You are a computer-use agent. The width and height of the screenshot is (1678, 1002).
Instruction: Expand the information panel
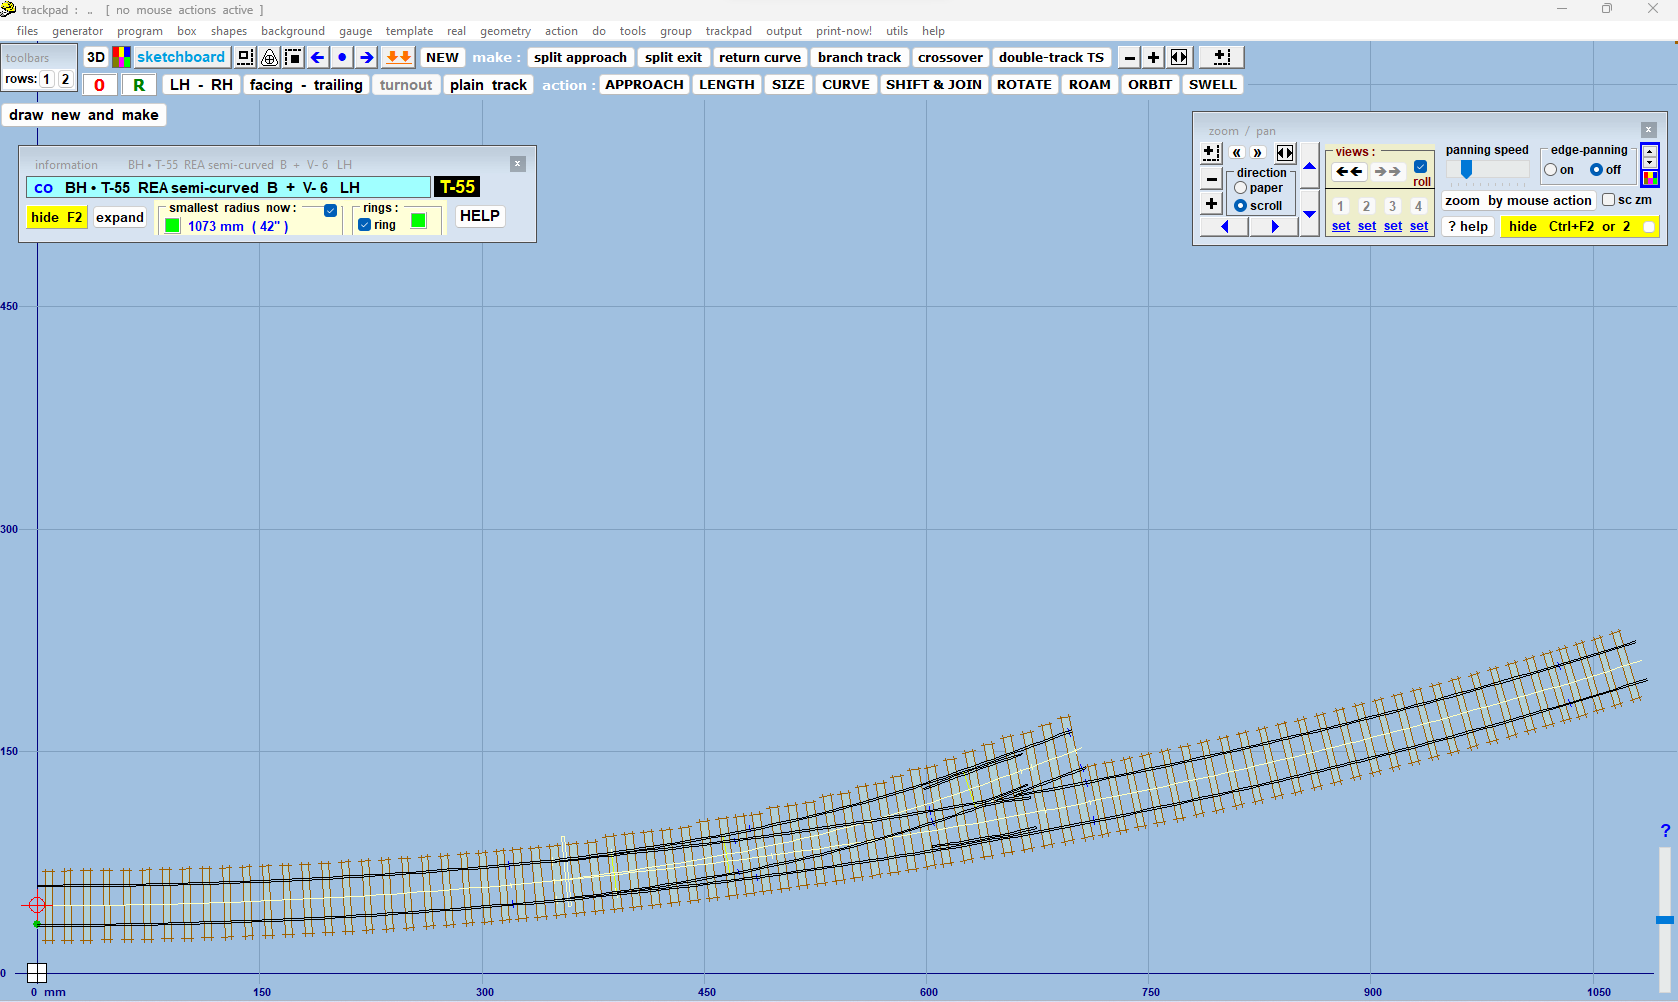[120, 217]
